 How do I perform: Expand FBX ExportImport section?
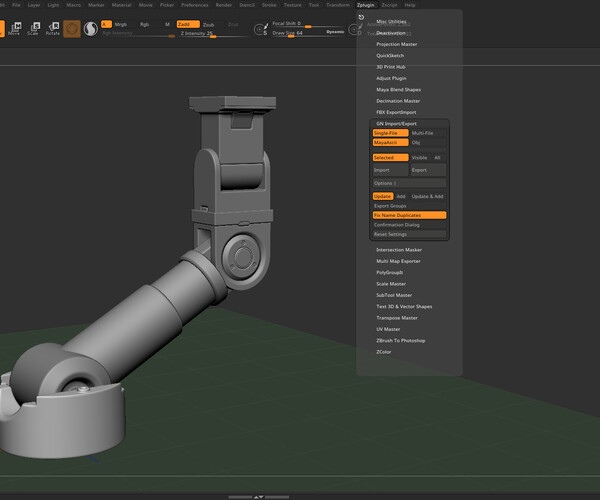pyautogui.click(x=396, y=112)
